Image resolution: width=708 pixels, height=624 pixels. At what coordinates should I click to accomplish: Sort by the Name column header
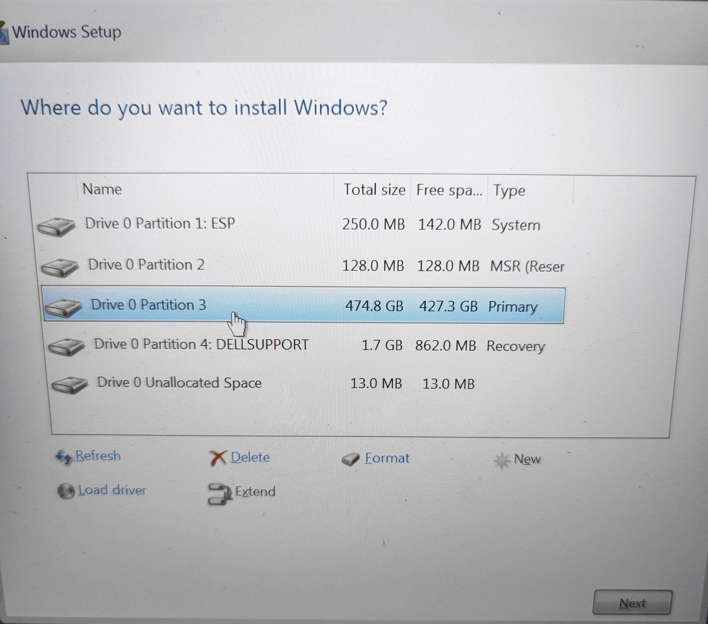pyautogui.click(x=102, y=189)
